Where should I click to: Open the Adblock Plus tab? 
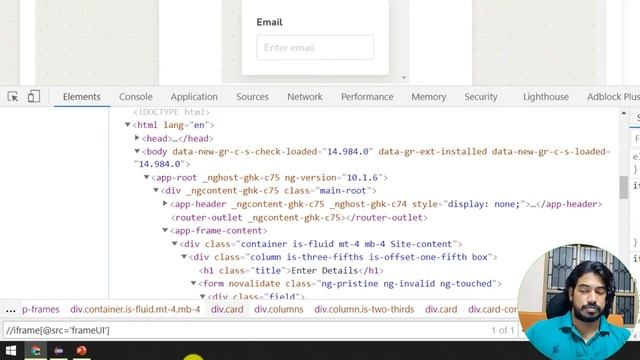(x=613, y=97)
